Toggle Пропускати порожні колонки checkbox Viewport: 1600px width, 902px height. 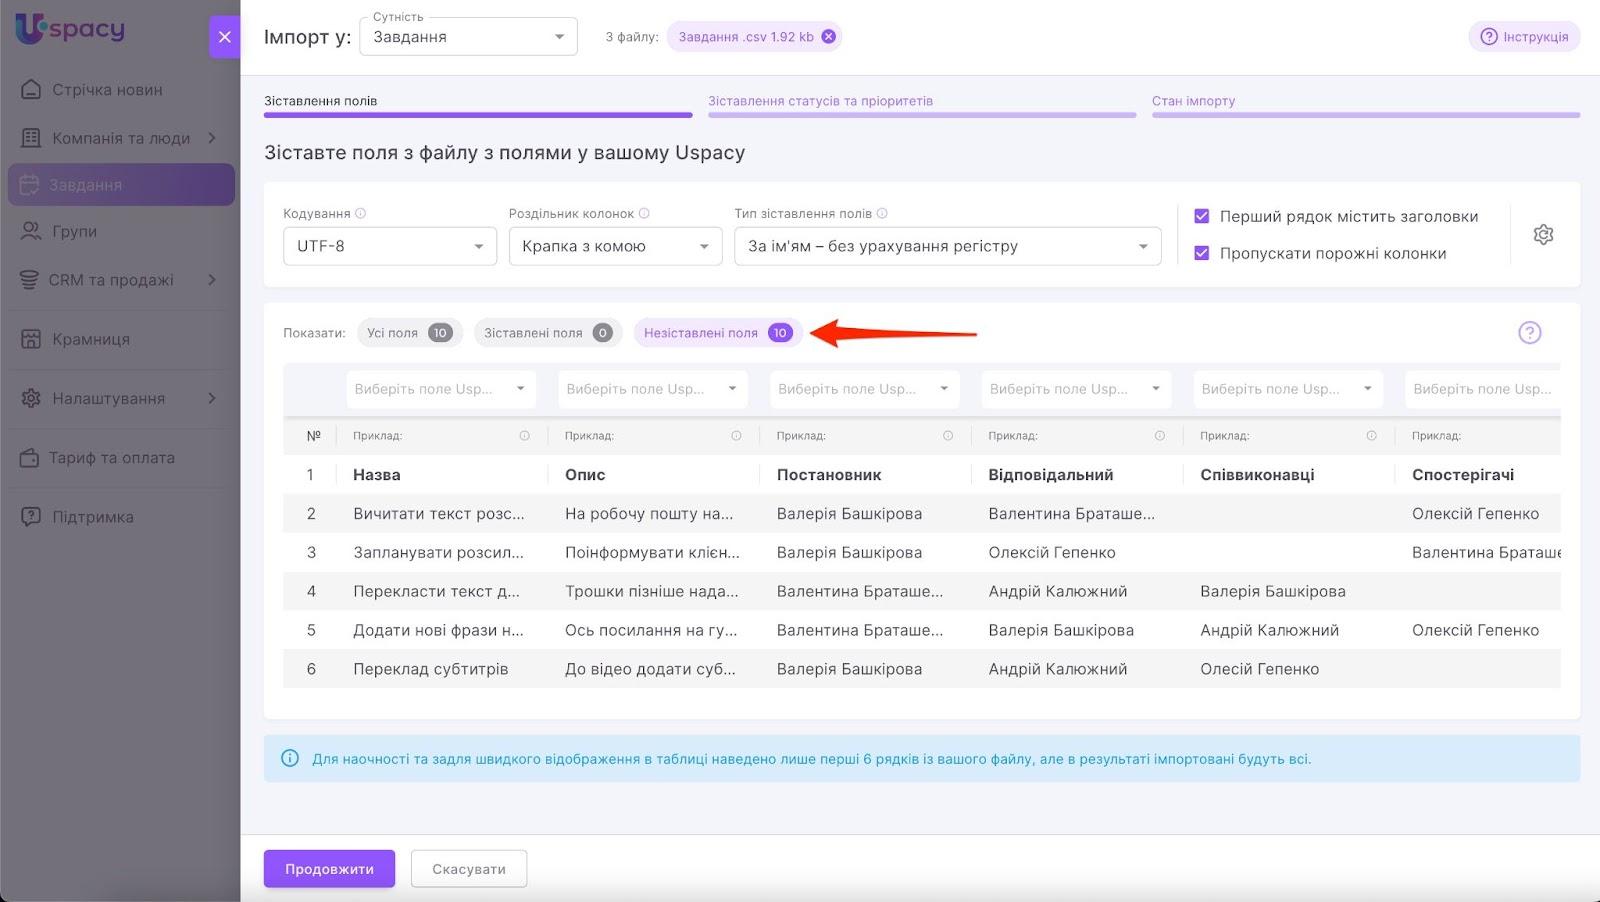click(1202, 254)
